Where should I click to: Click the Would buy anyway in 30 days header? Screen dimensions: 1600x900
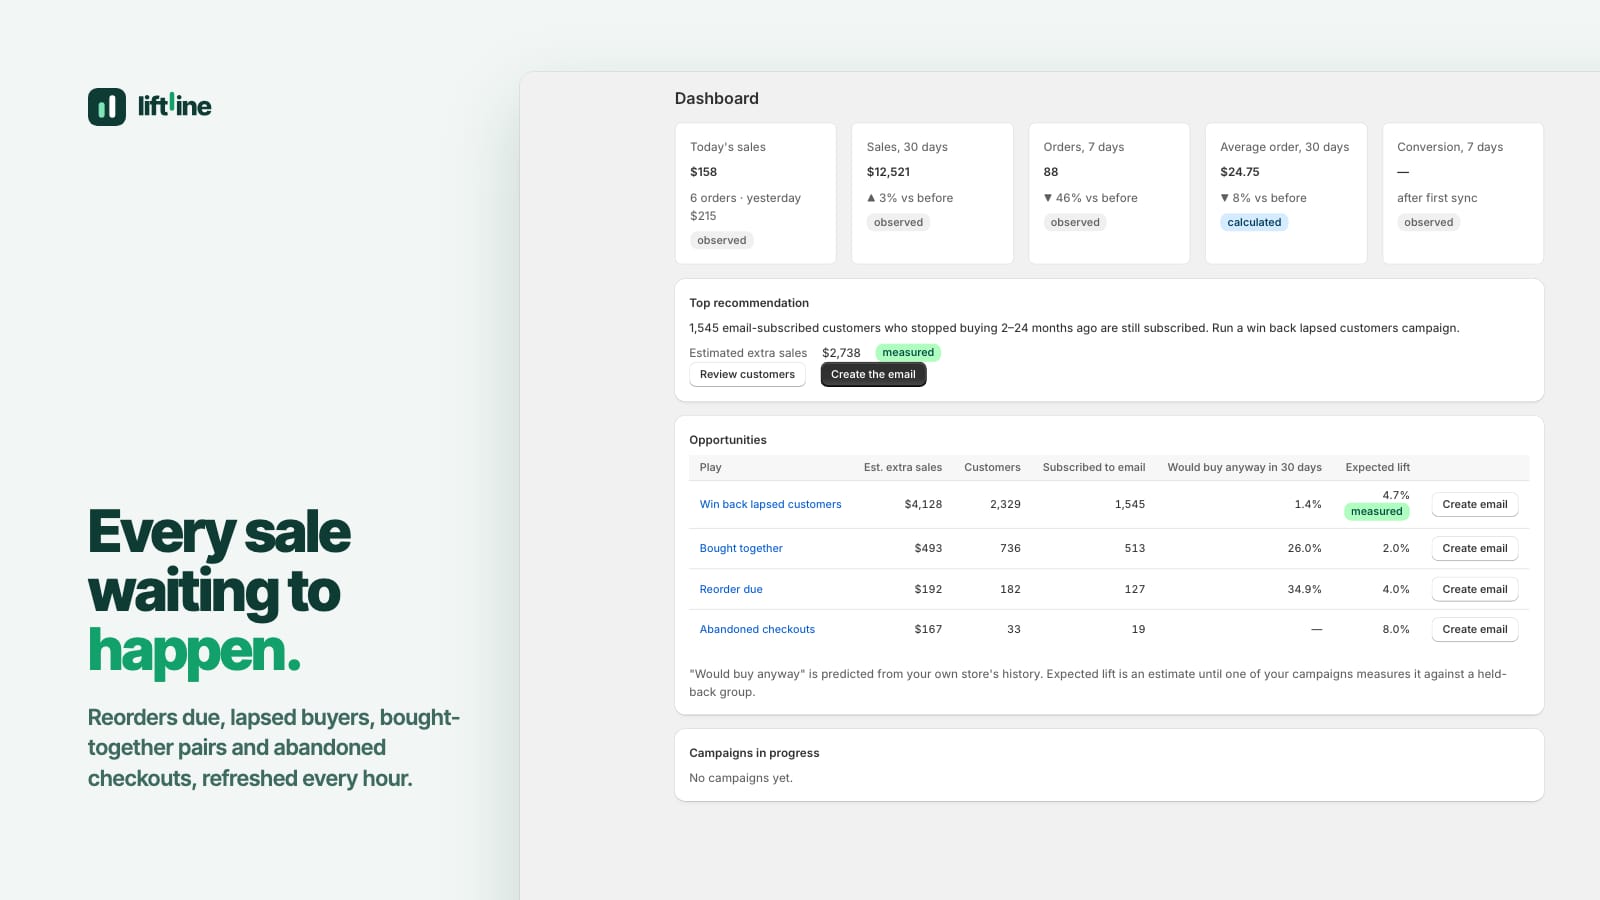click(1244, 468)
